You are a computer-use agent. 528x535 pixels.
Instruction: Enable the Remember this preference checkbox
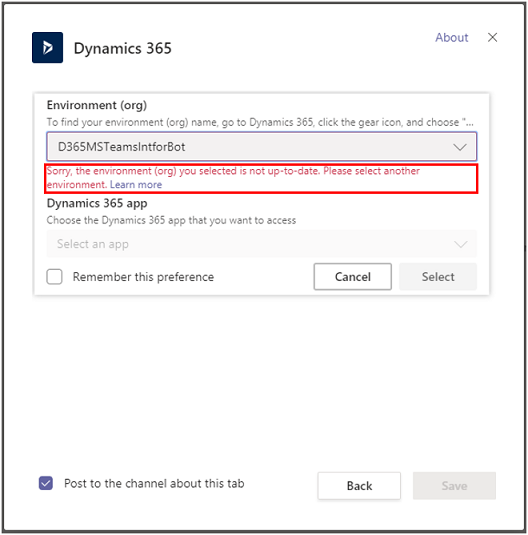tap(55, 277)
